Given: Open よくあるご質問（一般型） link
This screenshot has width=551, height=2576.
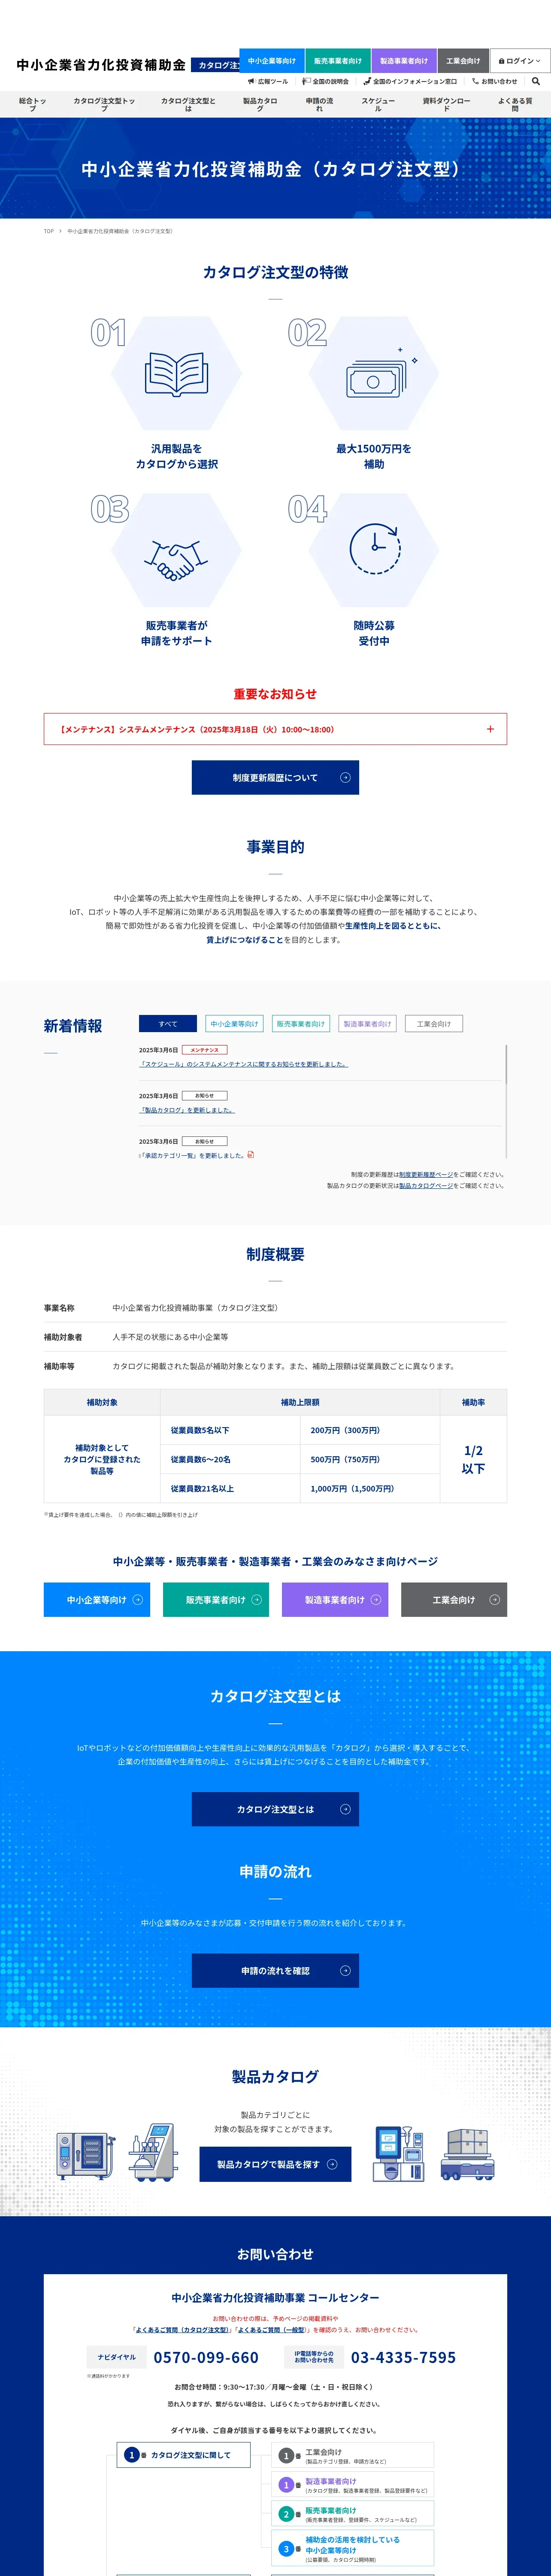Looking at the screenshot, I should tap(272, 2329).
